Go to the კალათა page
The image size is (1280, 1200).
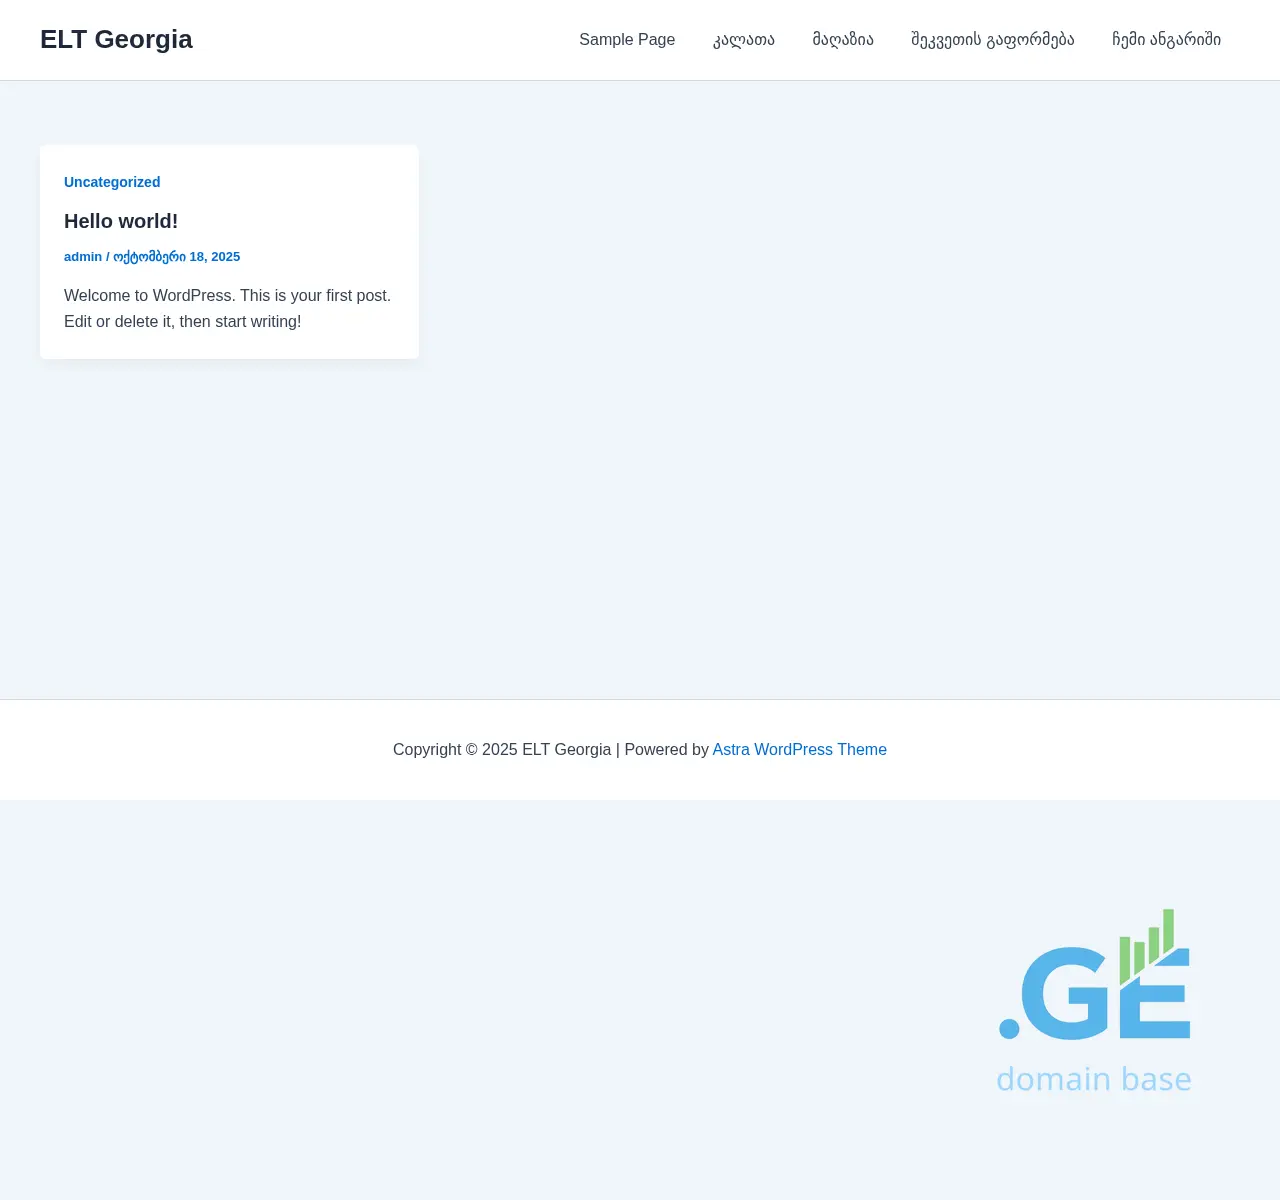[x=743, y=40]
